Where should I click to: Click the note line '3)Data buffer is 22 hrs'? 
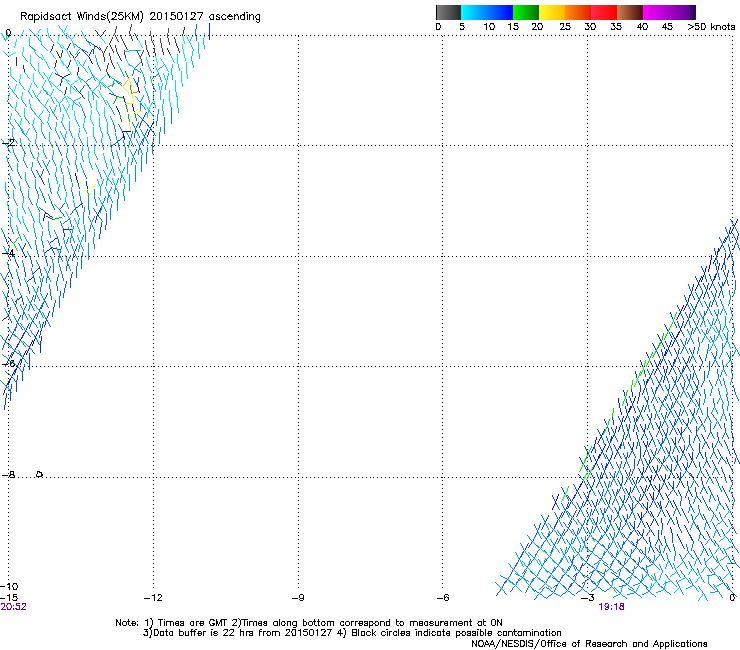(x=352, y=633)
